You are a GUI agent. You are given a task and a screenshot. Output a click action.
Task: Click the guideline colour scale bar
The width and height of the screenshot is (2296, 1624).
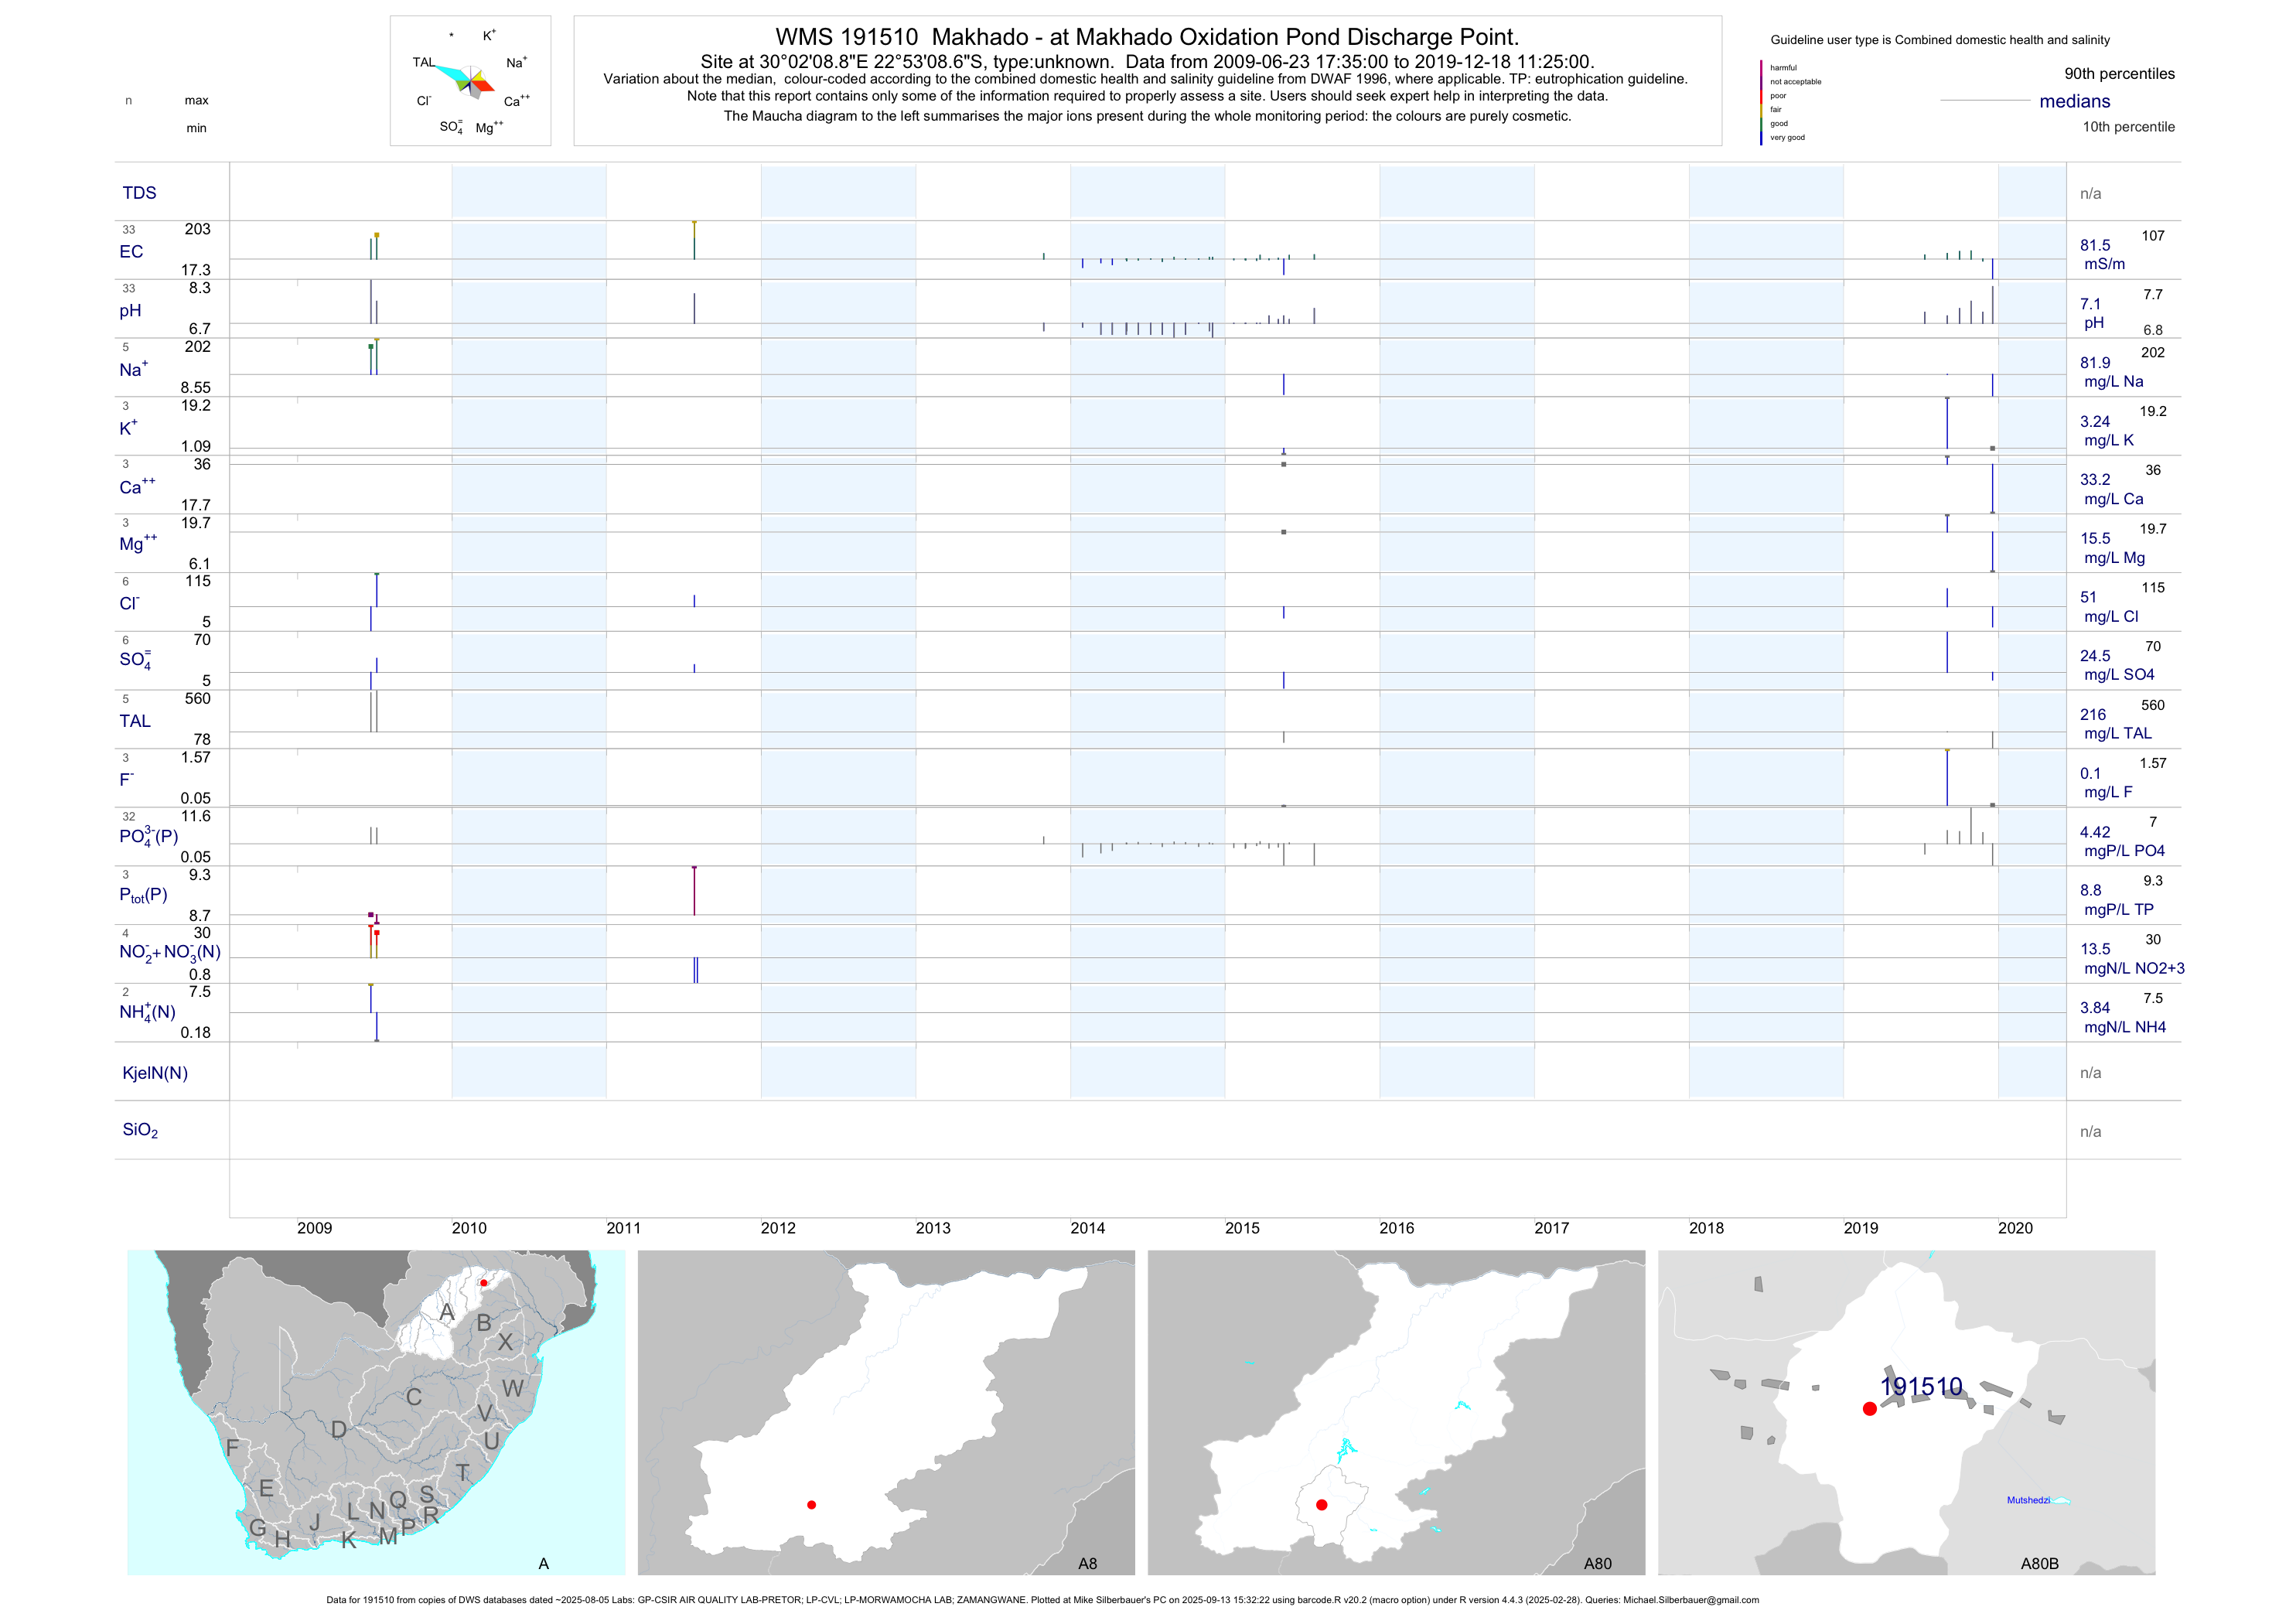click(x=1761, y=102)
